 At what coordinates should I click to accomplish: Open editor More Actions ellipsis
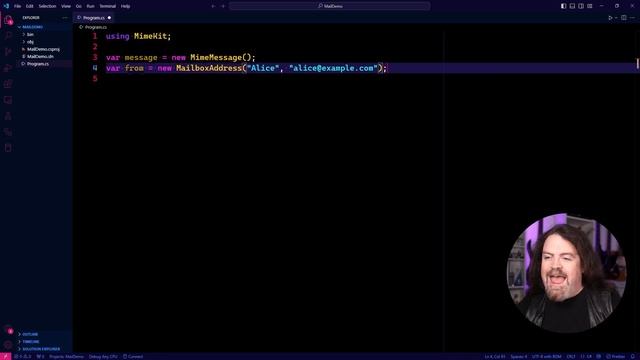coord(633,18)
